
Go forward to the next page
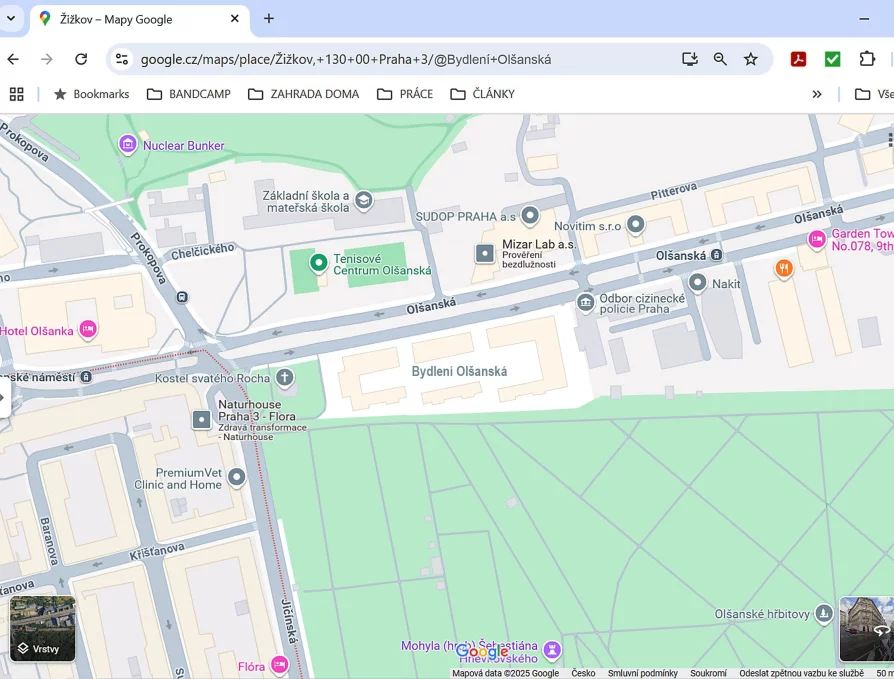47,59
